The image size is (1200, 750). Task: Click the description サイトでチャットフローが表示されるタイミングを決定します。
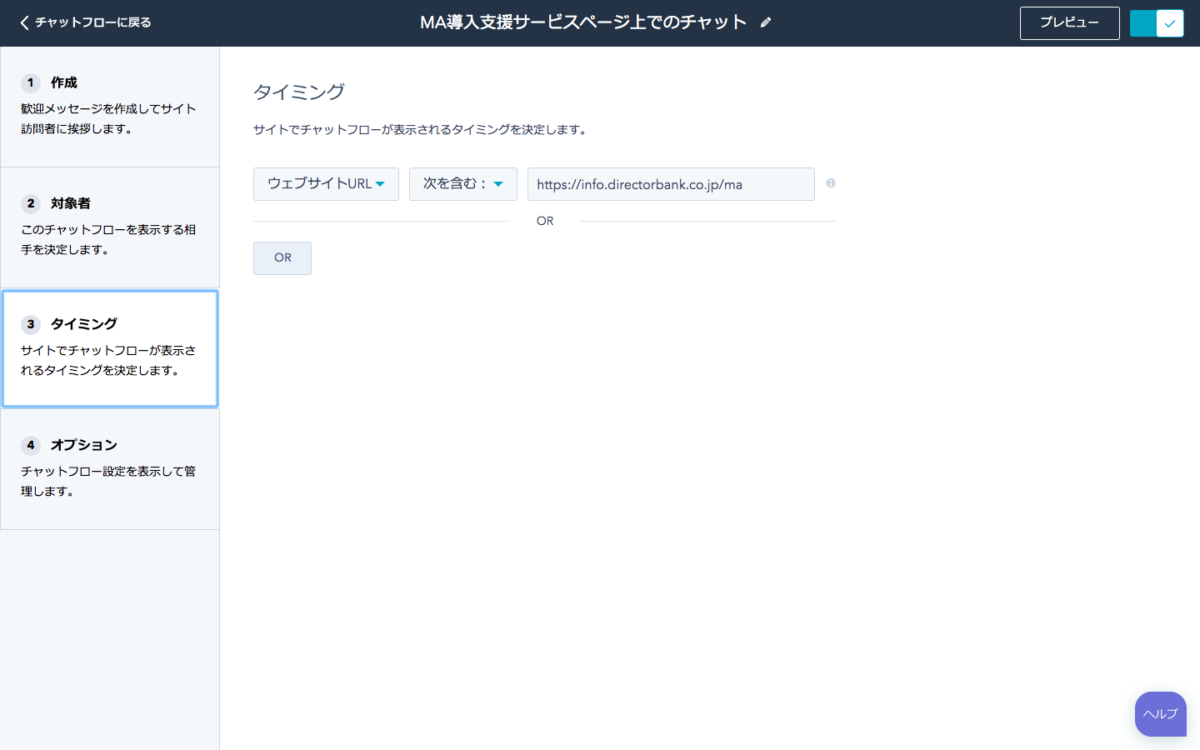point(419,130)
